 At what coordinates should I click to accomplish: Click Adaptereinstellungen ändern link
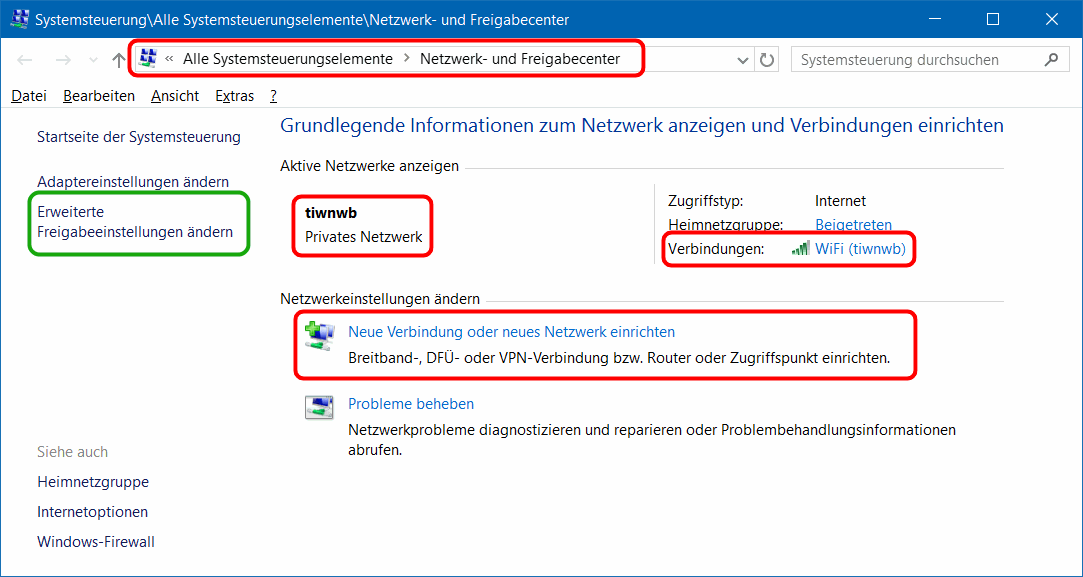tap(133, 182)
